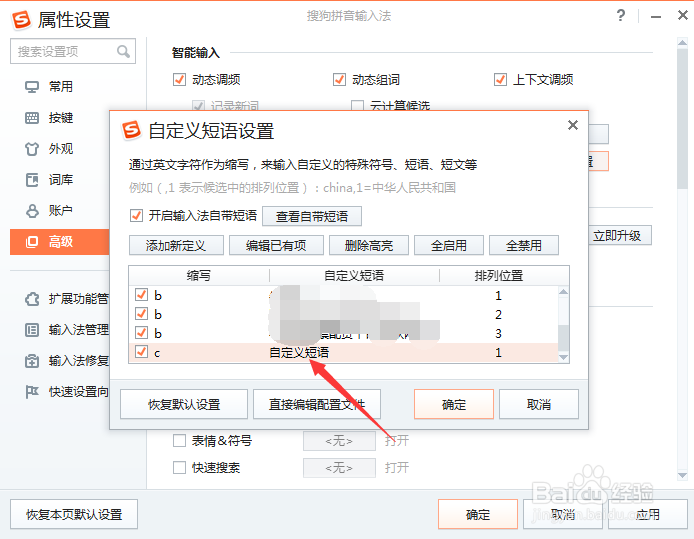Viewport: 694px width, 539px height.
Task: Open 快速搜索 hotkey <无> dropdown
Action: pyautogui.click(x=339, y=468)
